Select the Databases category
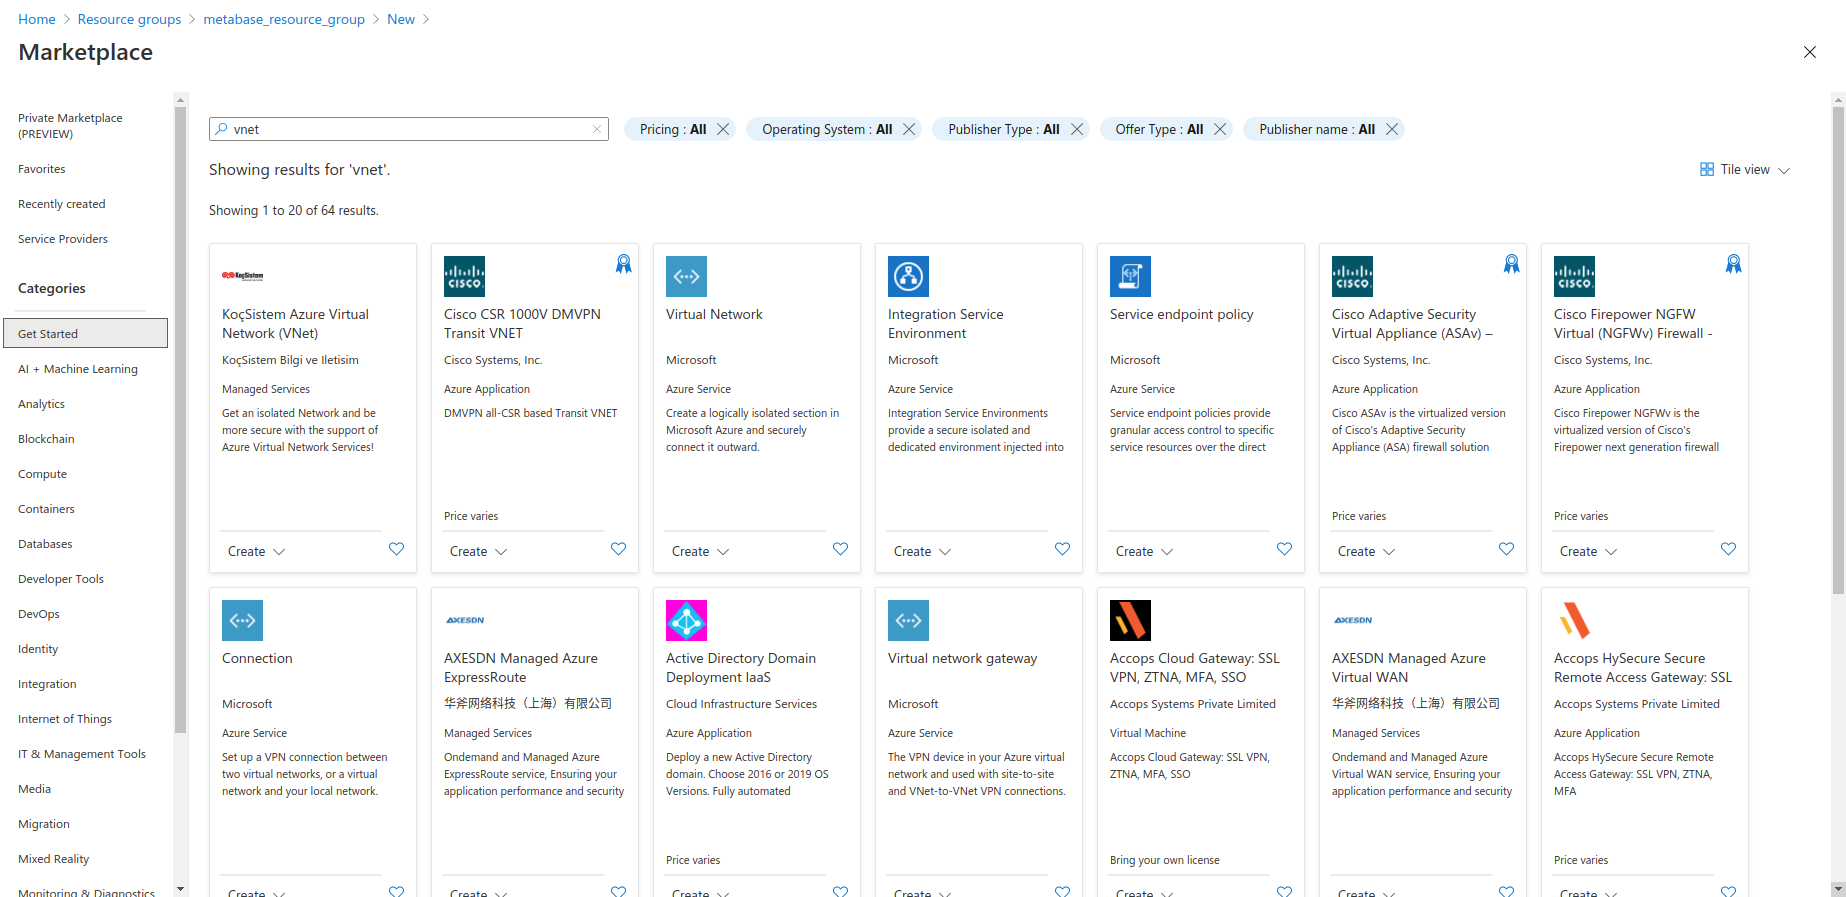This screenshot has height=897, width=1846. pyautogui.click(x=45, y=544)
